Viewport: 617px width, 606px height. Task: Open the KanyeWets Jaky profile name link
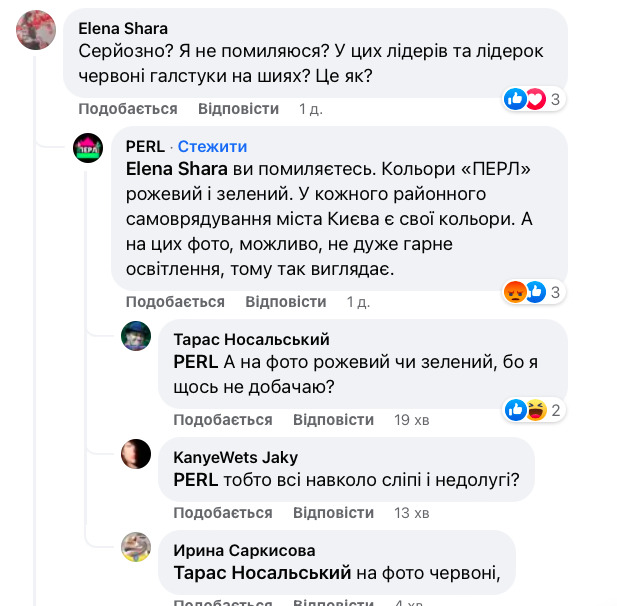[x=235, y=457]
